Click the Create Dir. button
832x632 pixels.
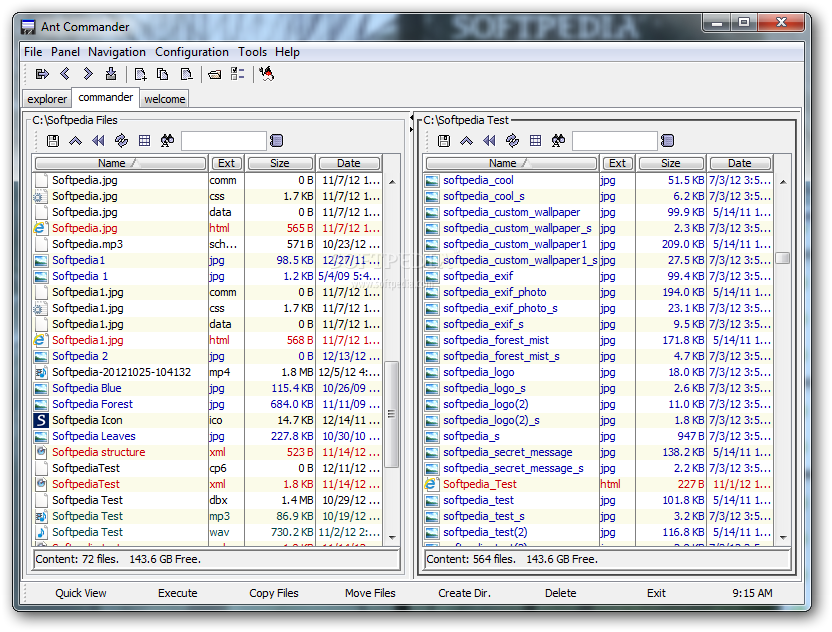[464, 593]
